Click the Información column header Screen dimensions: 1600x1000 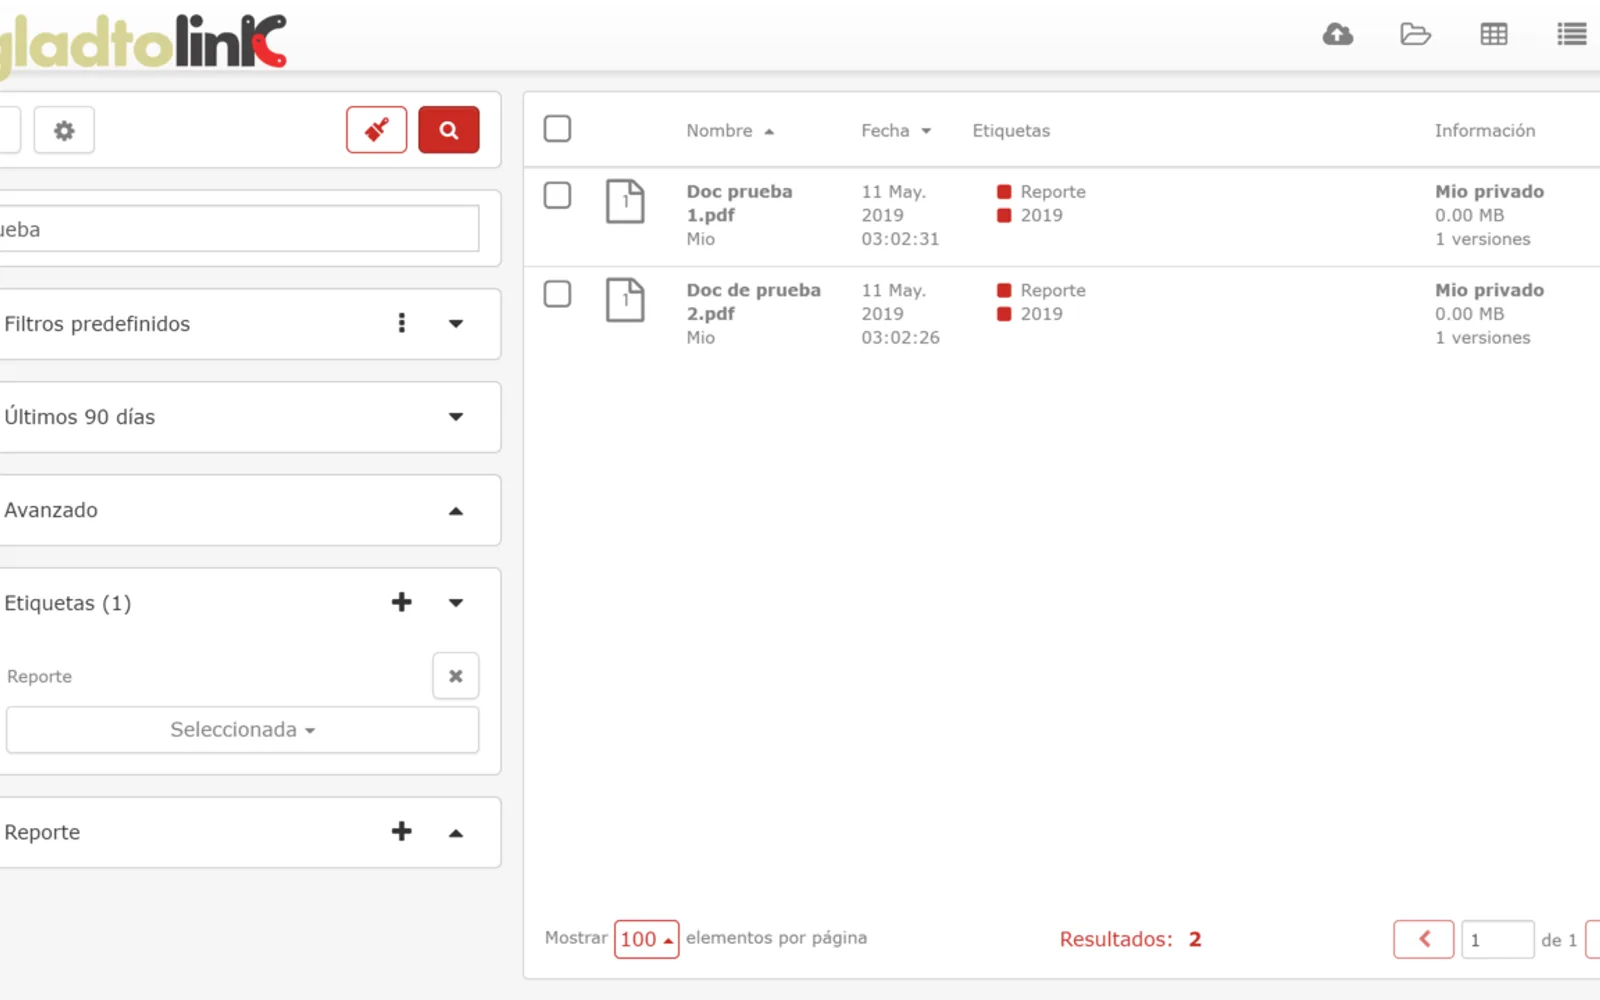[1485, 131]
